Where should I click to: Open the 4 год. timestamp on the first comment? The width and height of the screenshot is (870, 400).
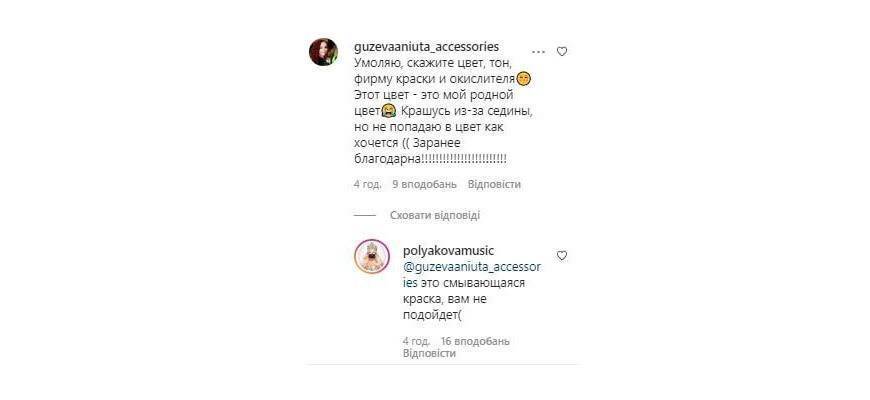367,184
